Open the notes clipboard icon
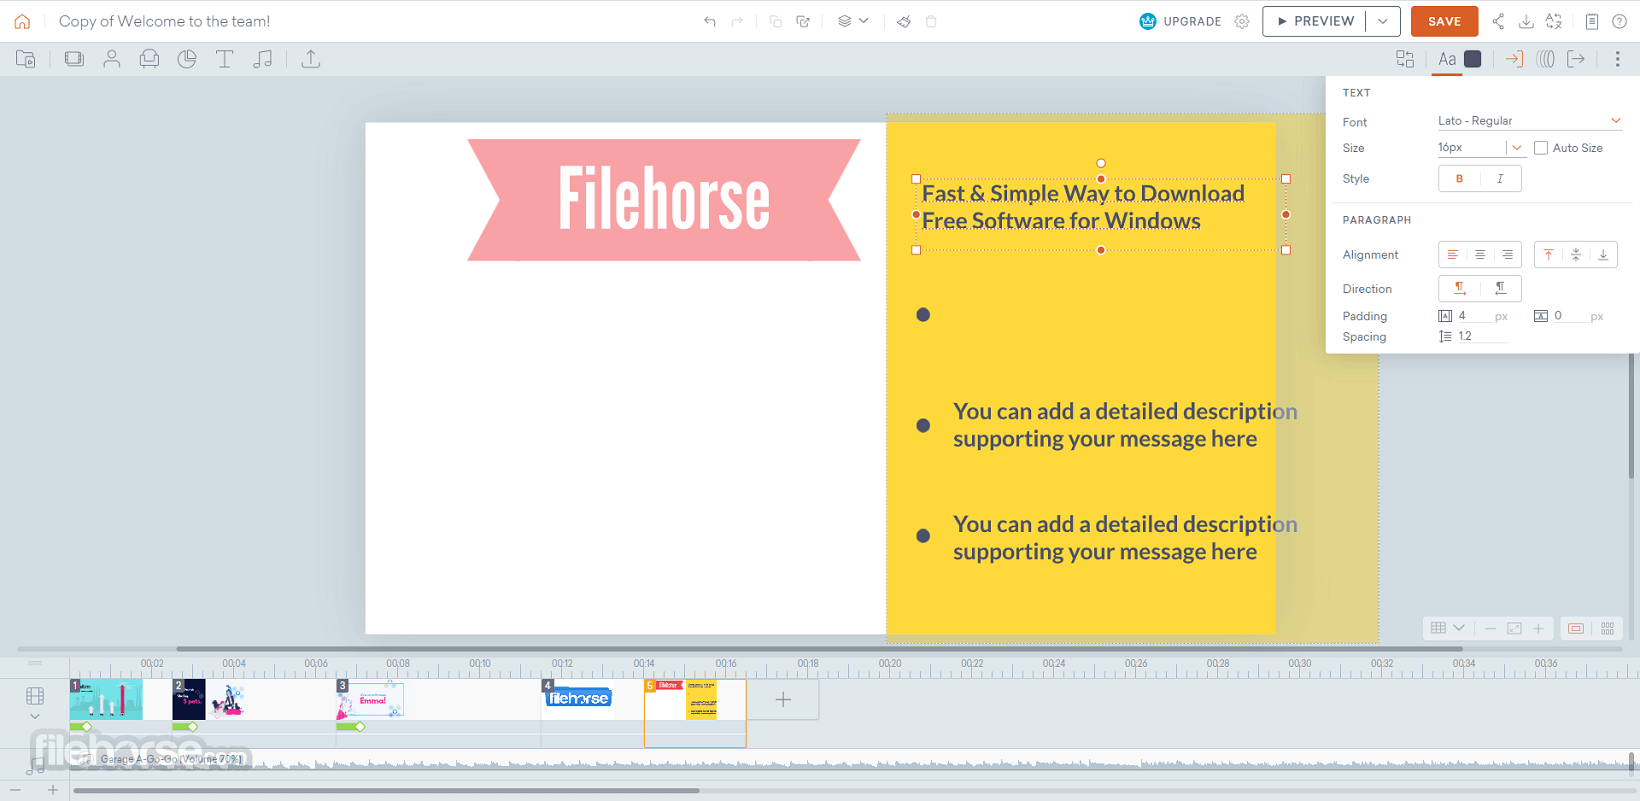This screenshot has height=801, width=1640. [1592, 21]
